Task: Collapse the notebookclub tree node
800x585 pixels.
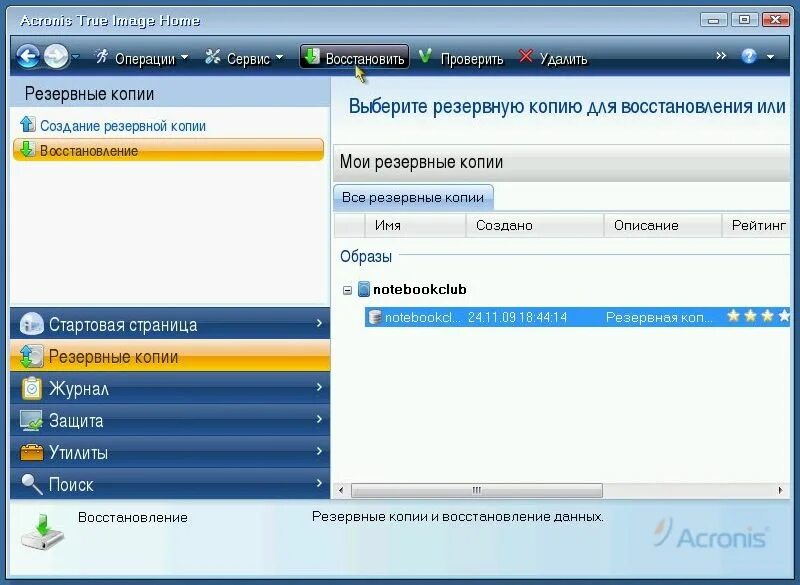Action: [x=347, y=290]
